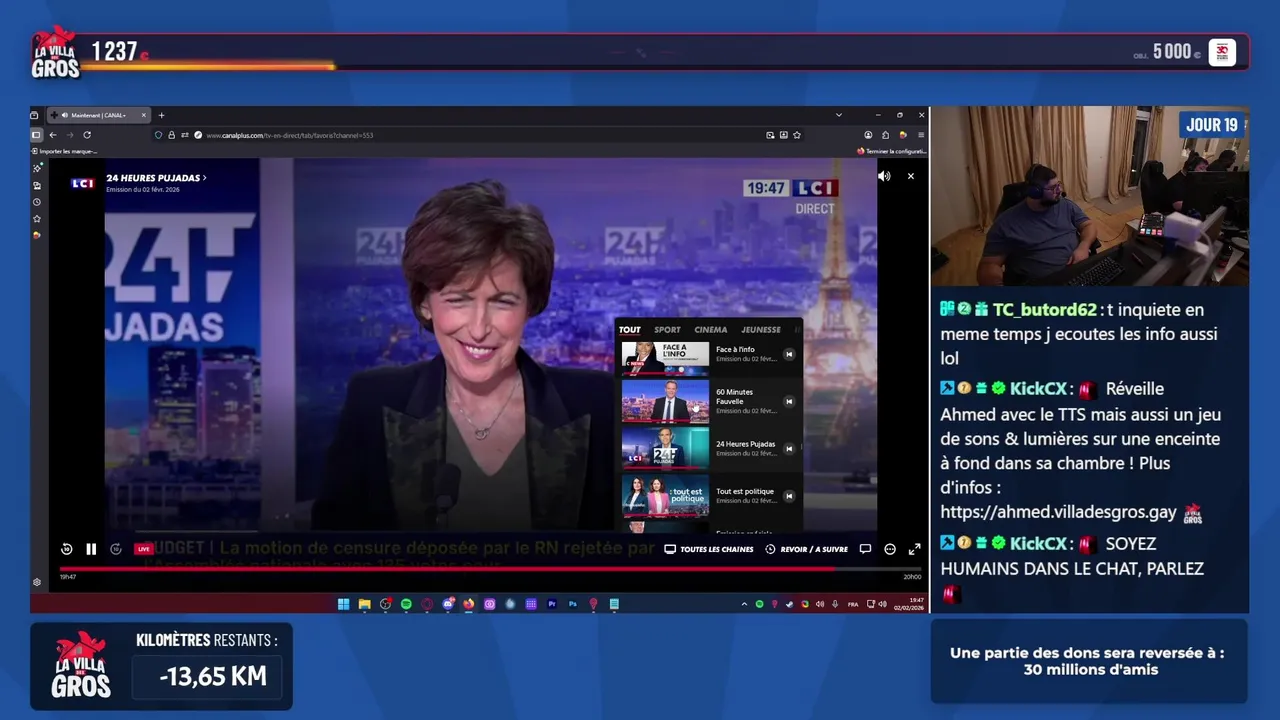1280x720 pixels.
Task: Click the Importer les marque-pages bookmark item
Action: pos(65,151)
